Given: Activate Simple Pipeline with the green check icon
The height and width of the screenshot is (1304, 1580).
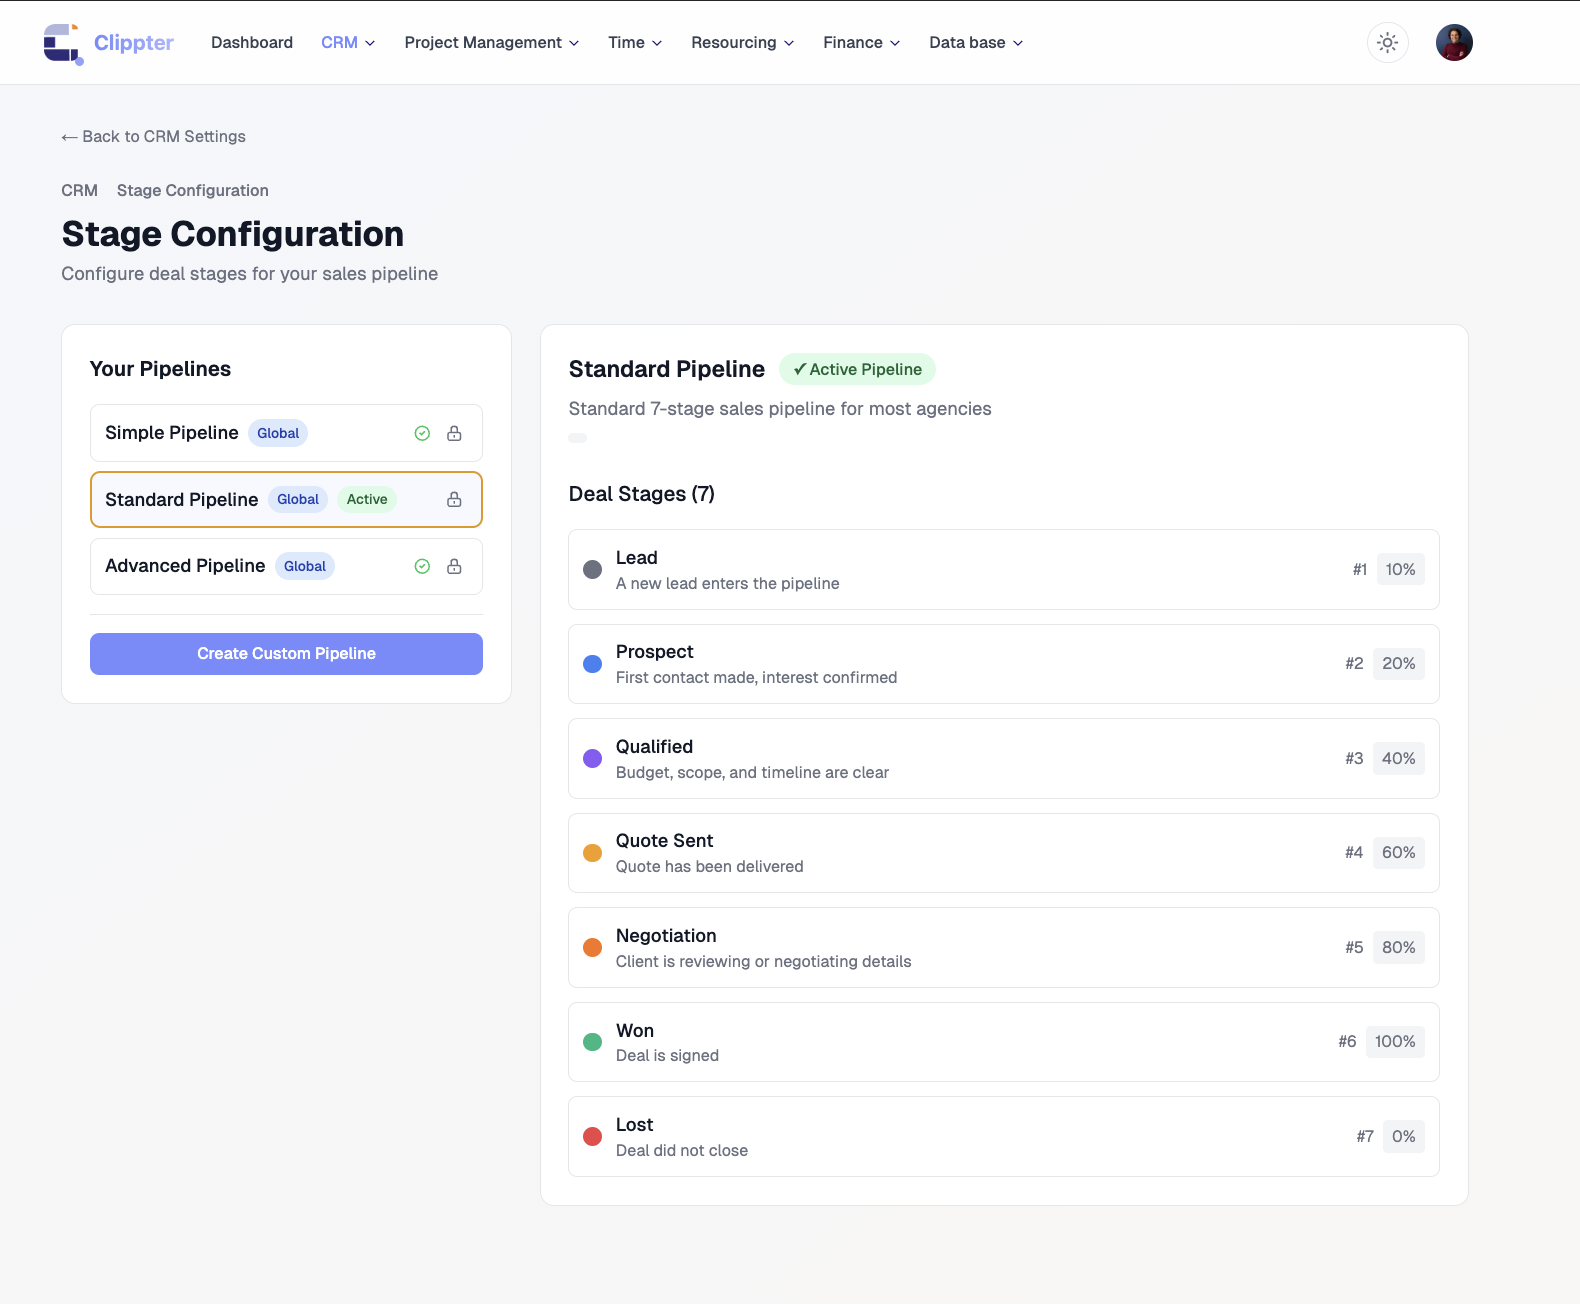Looking at the screenshot, I should click(x=422, y=433).
